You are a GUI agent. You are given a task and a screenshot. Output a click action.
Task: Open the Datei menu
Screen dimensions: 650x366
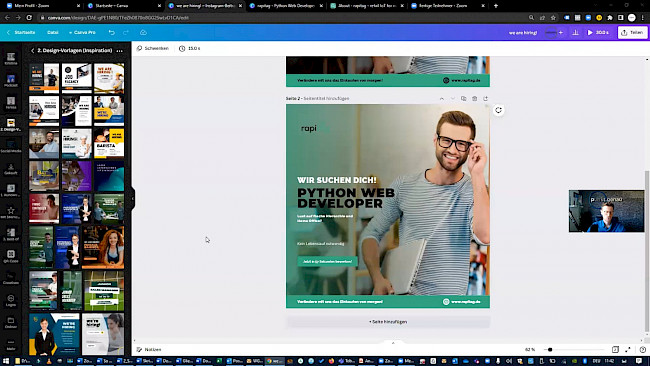click(53, 32)
